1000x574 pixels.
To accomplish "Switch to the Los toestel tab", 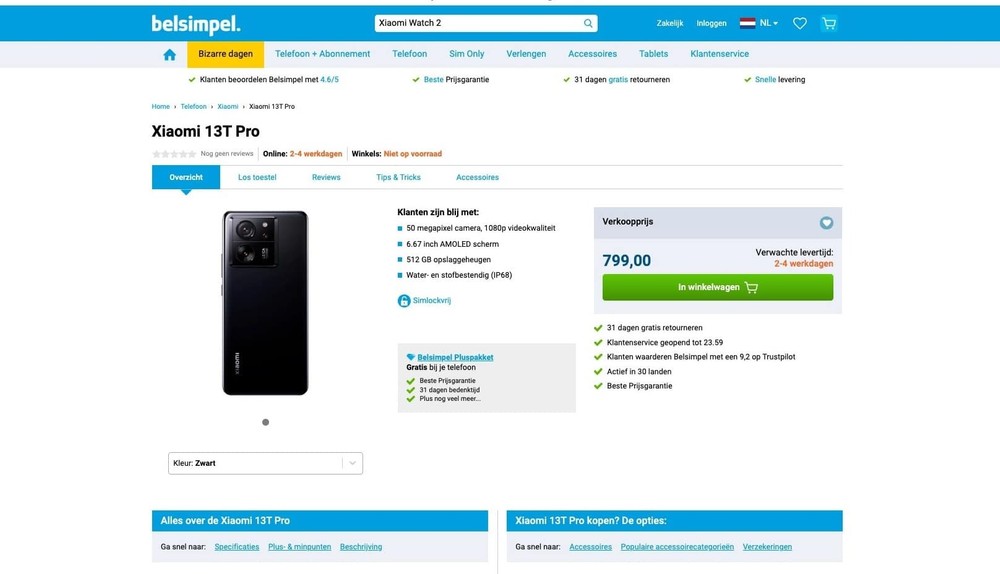I will pyautogui.click(x=257, y=177).
